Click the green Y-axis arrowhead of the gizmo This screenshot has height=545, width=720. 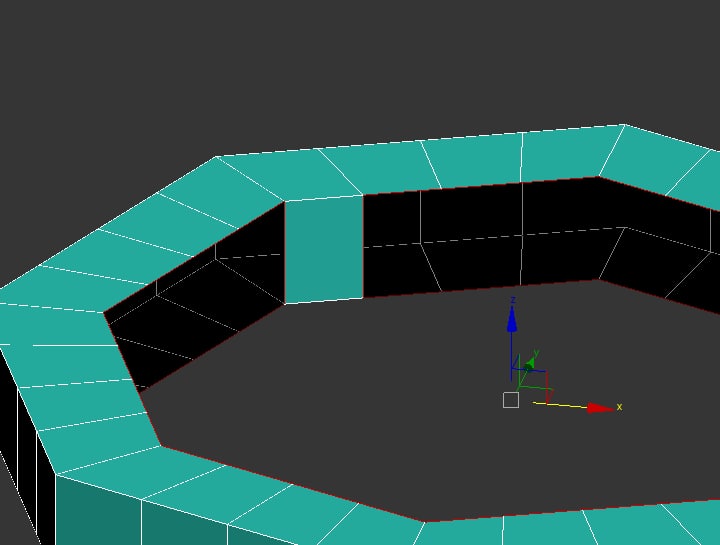pyautogui.click(x=529, y=365)
